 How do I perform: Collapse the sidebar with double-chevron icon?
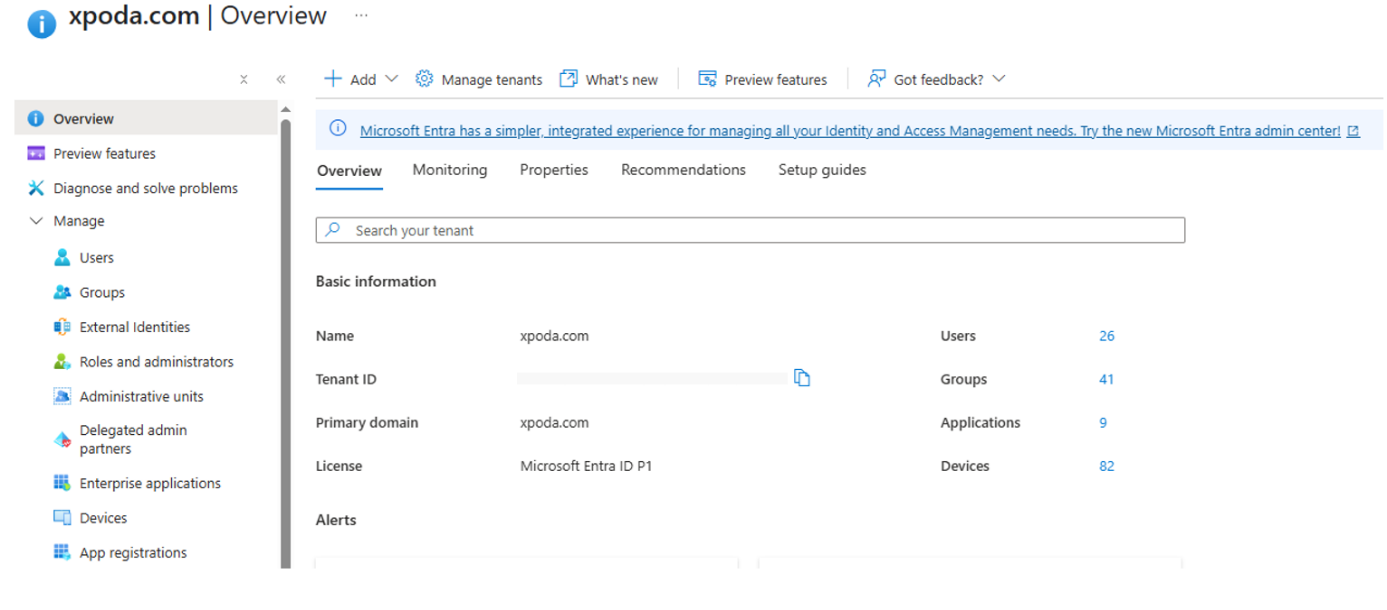point(281,79)
